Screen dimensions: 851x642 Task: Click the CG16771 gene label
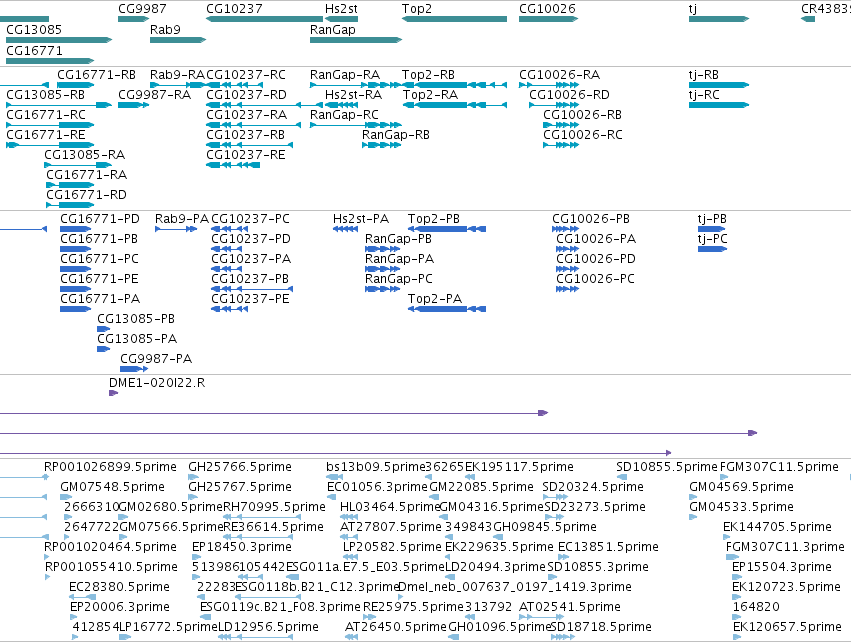(x=34, y=51)
